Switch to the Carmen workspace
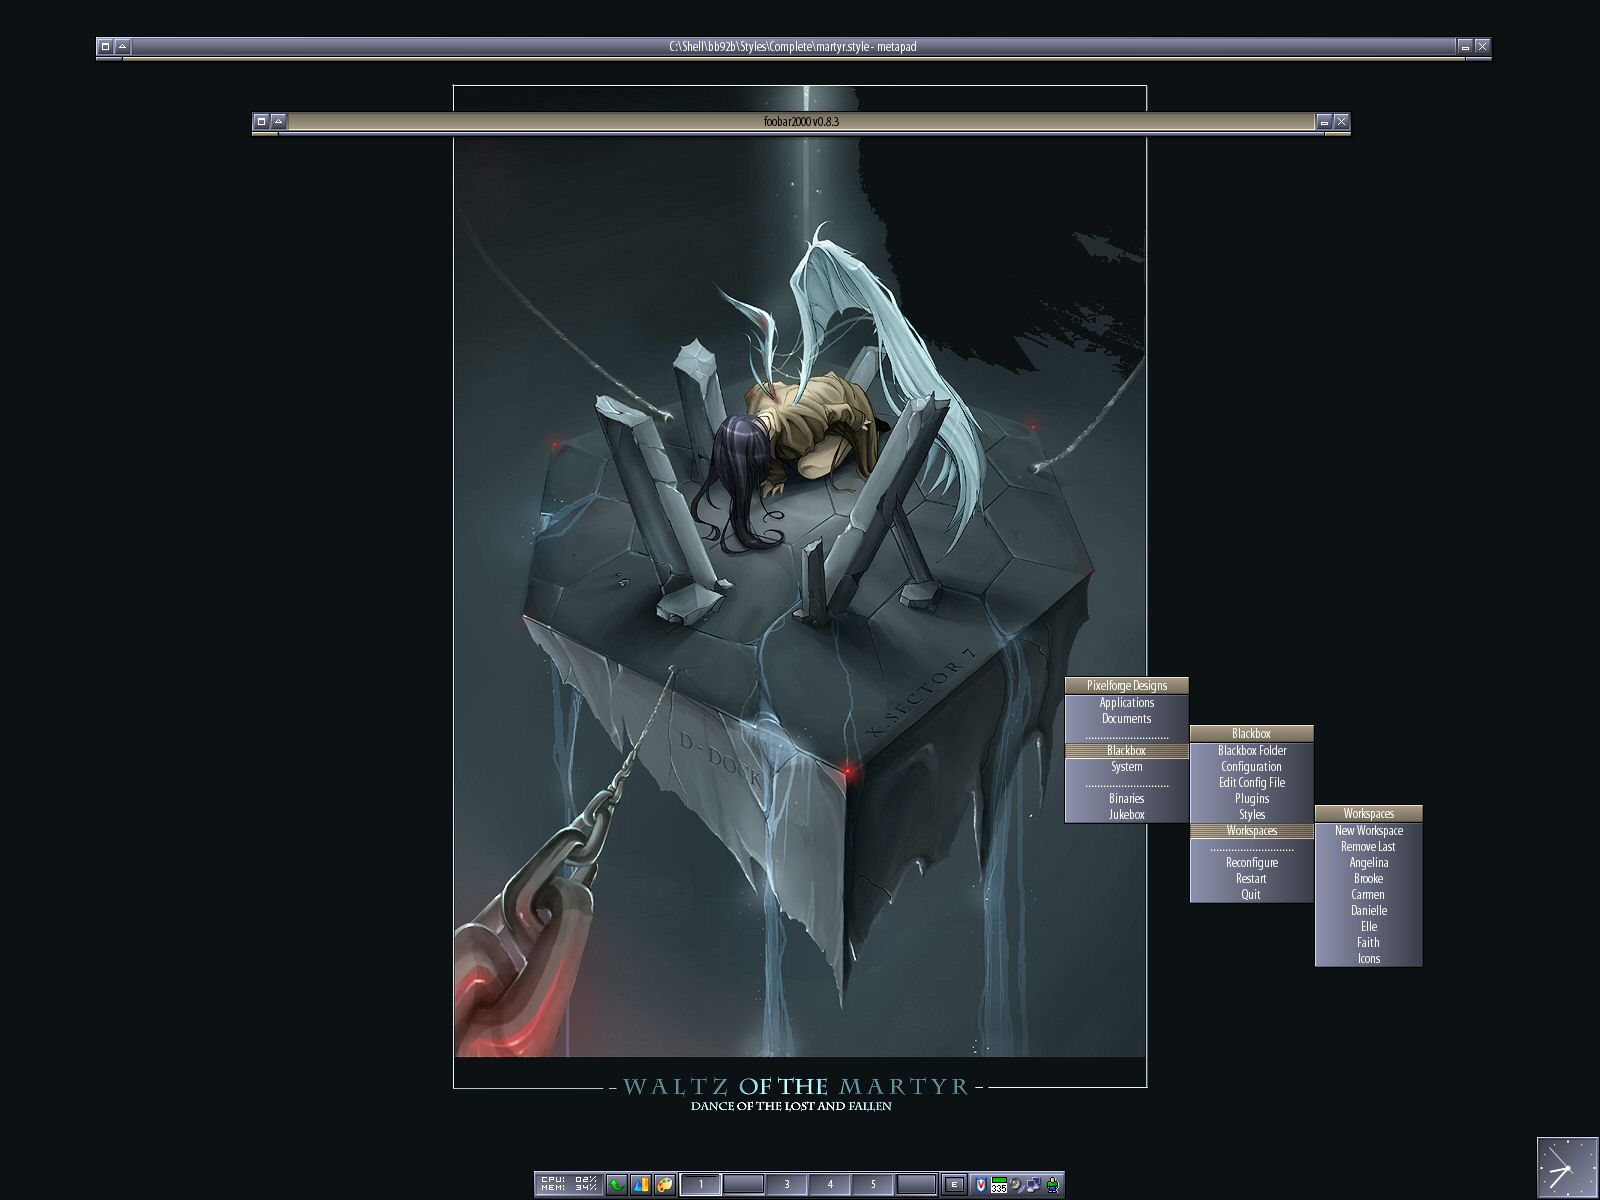Image resolution: width=1600 pixels, height=1200 pixels. pos(1368,895)
